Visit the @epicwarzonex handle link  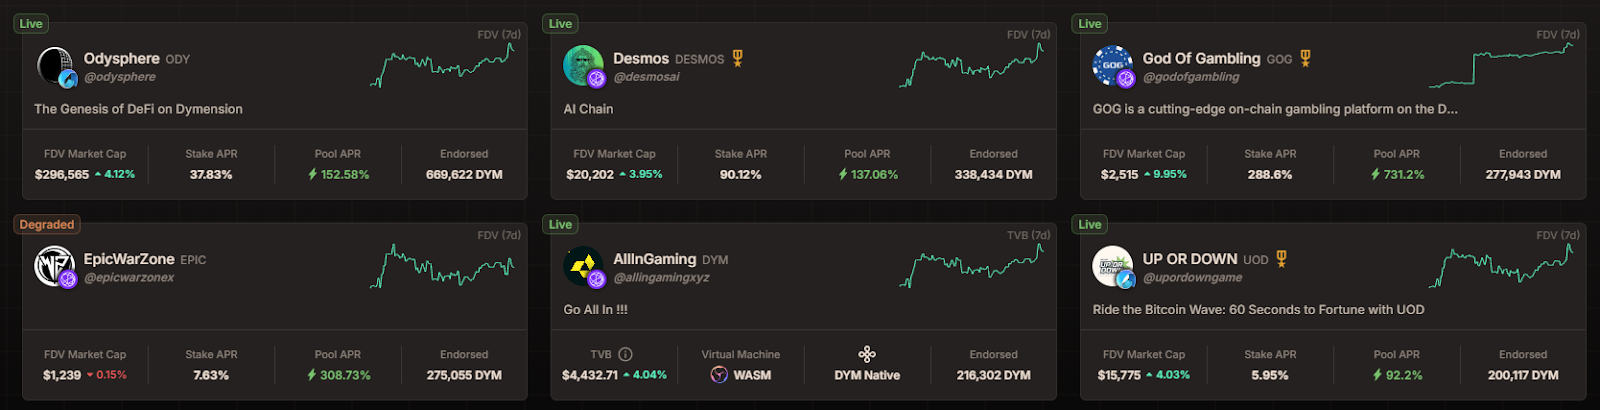129,277
